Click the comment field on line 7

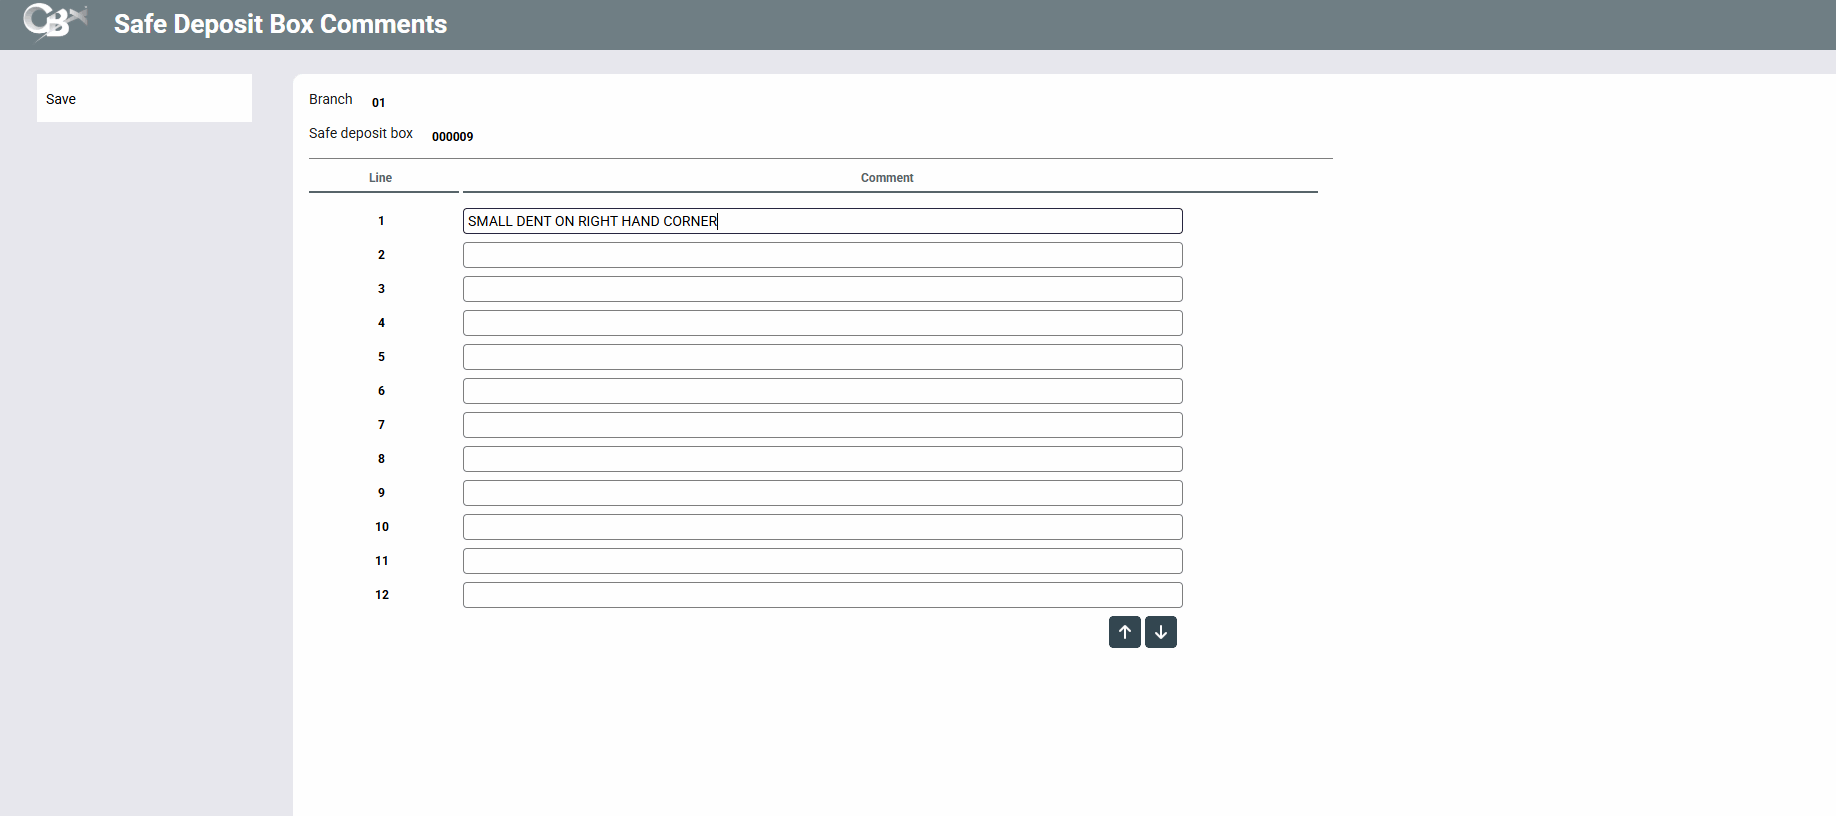[x=822, y=425]
